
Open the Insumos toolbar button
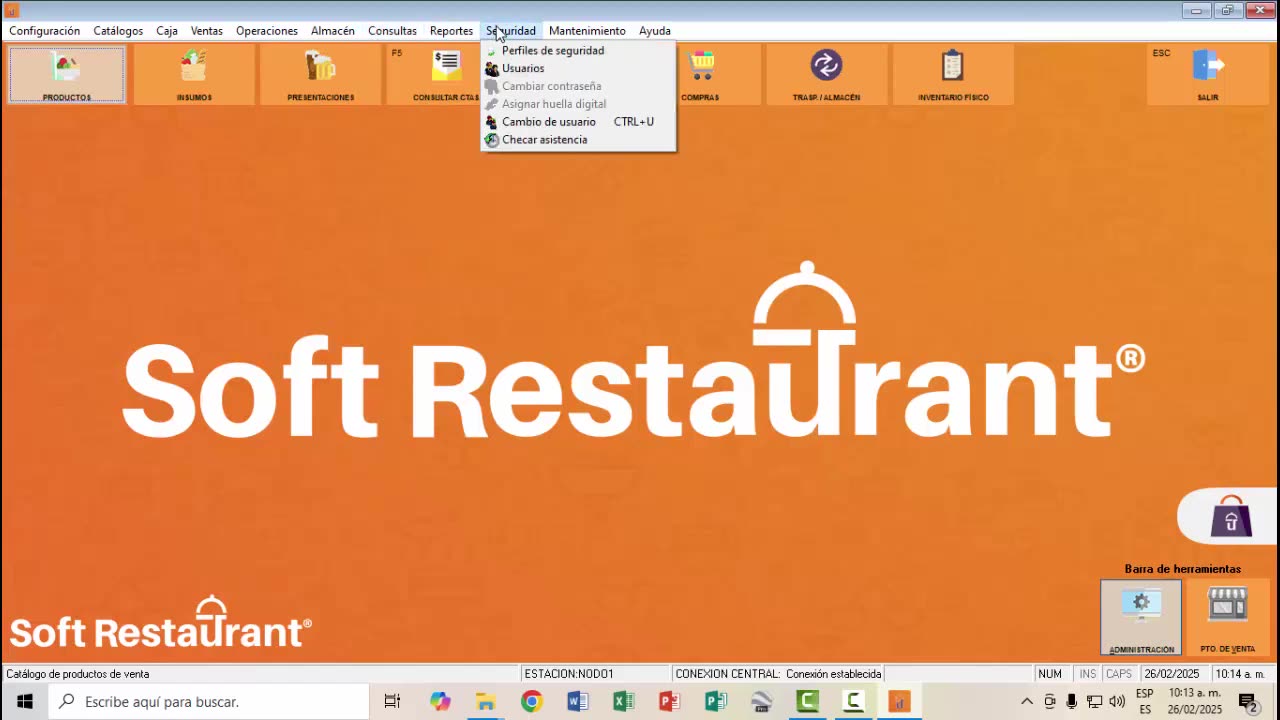(194, 75)
